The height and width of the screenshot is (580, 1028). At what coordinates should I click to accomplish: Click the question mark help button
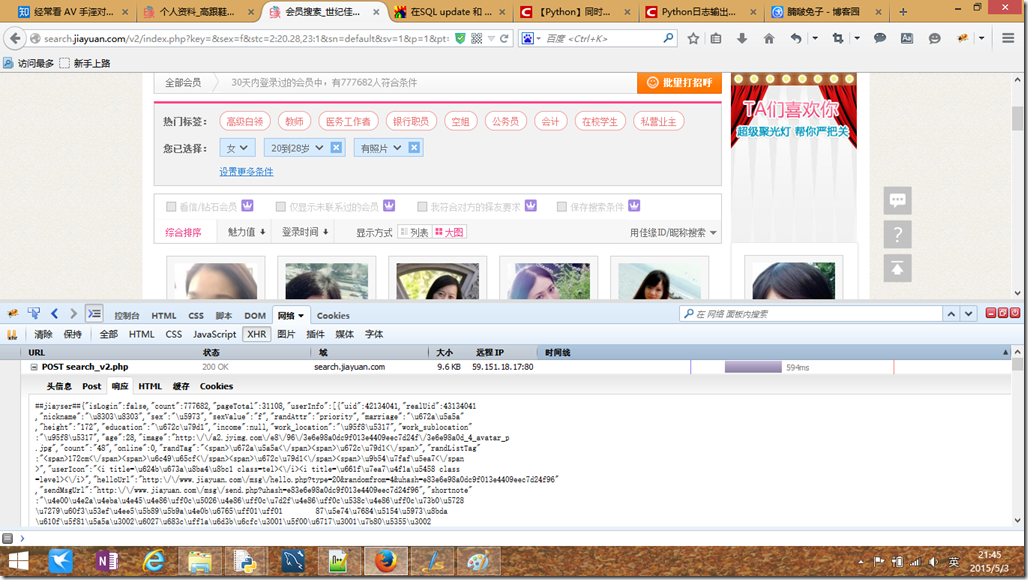[898, 234]
